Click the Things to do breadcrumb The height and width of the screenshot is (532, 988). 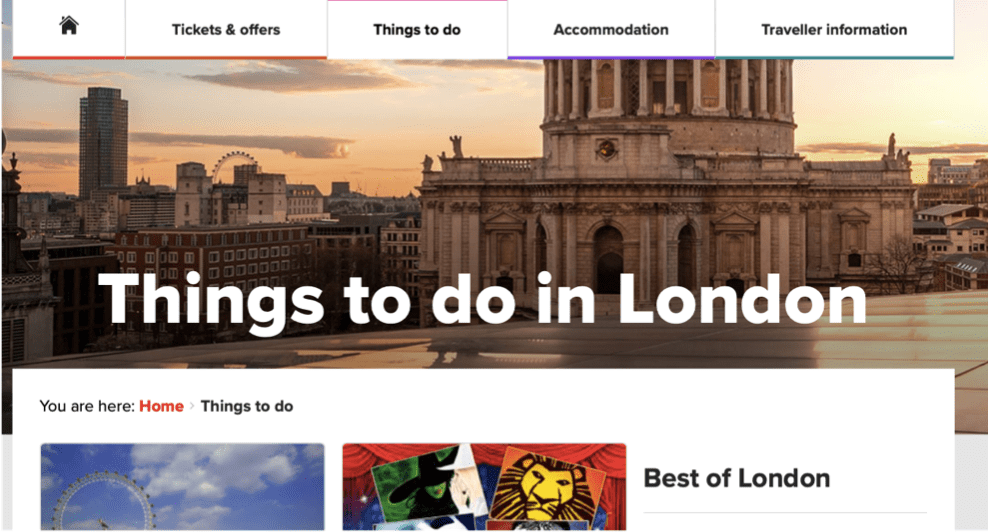[247, 406]
